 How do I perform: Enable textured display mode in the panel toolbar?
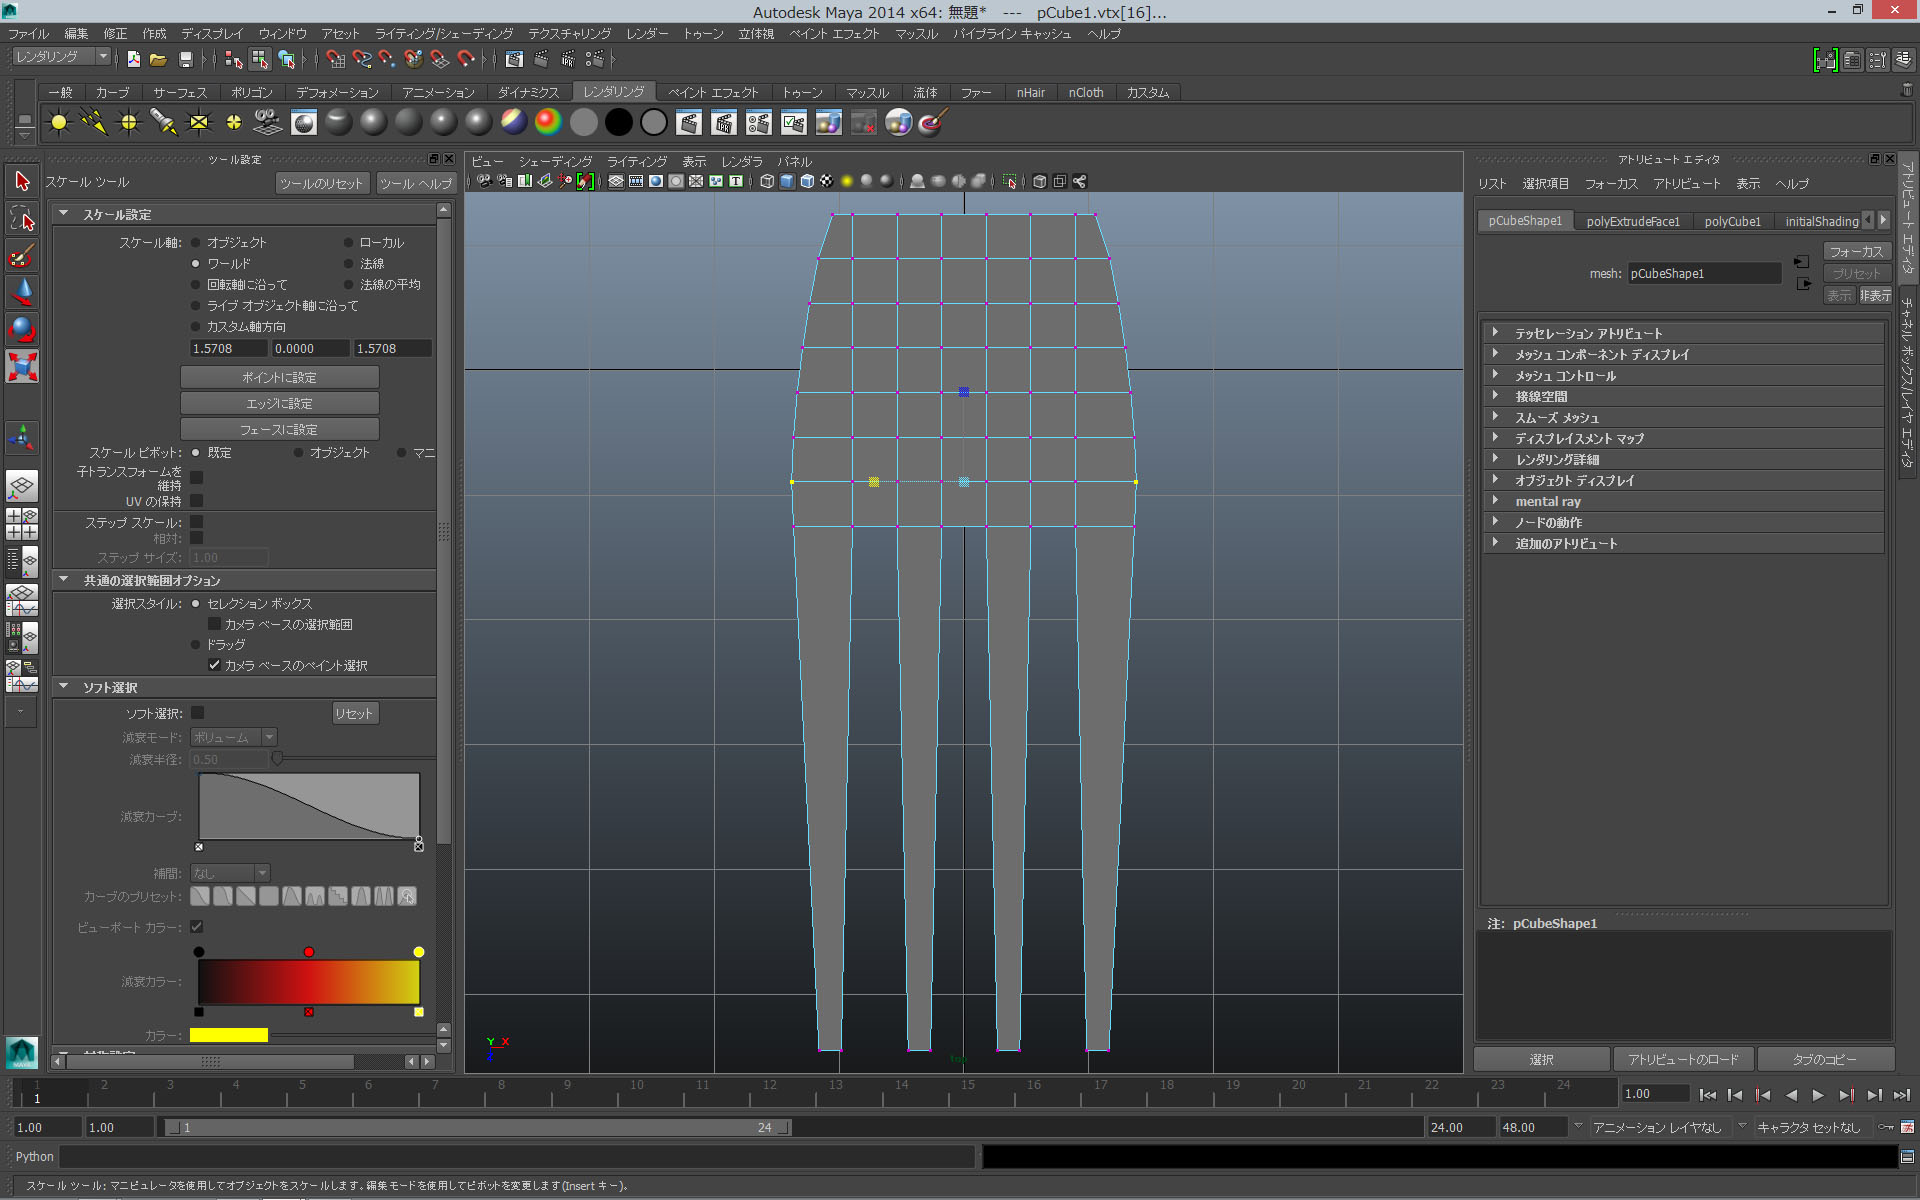[825, 181]
